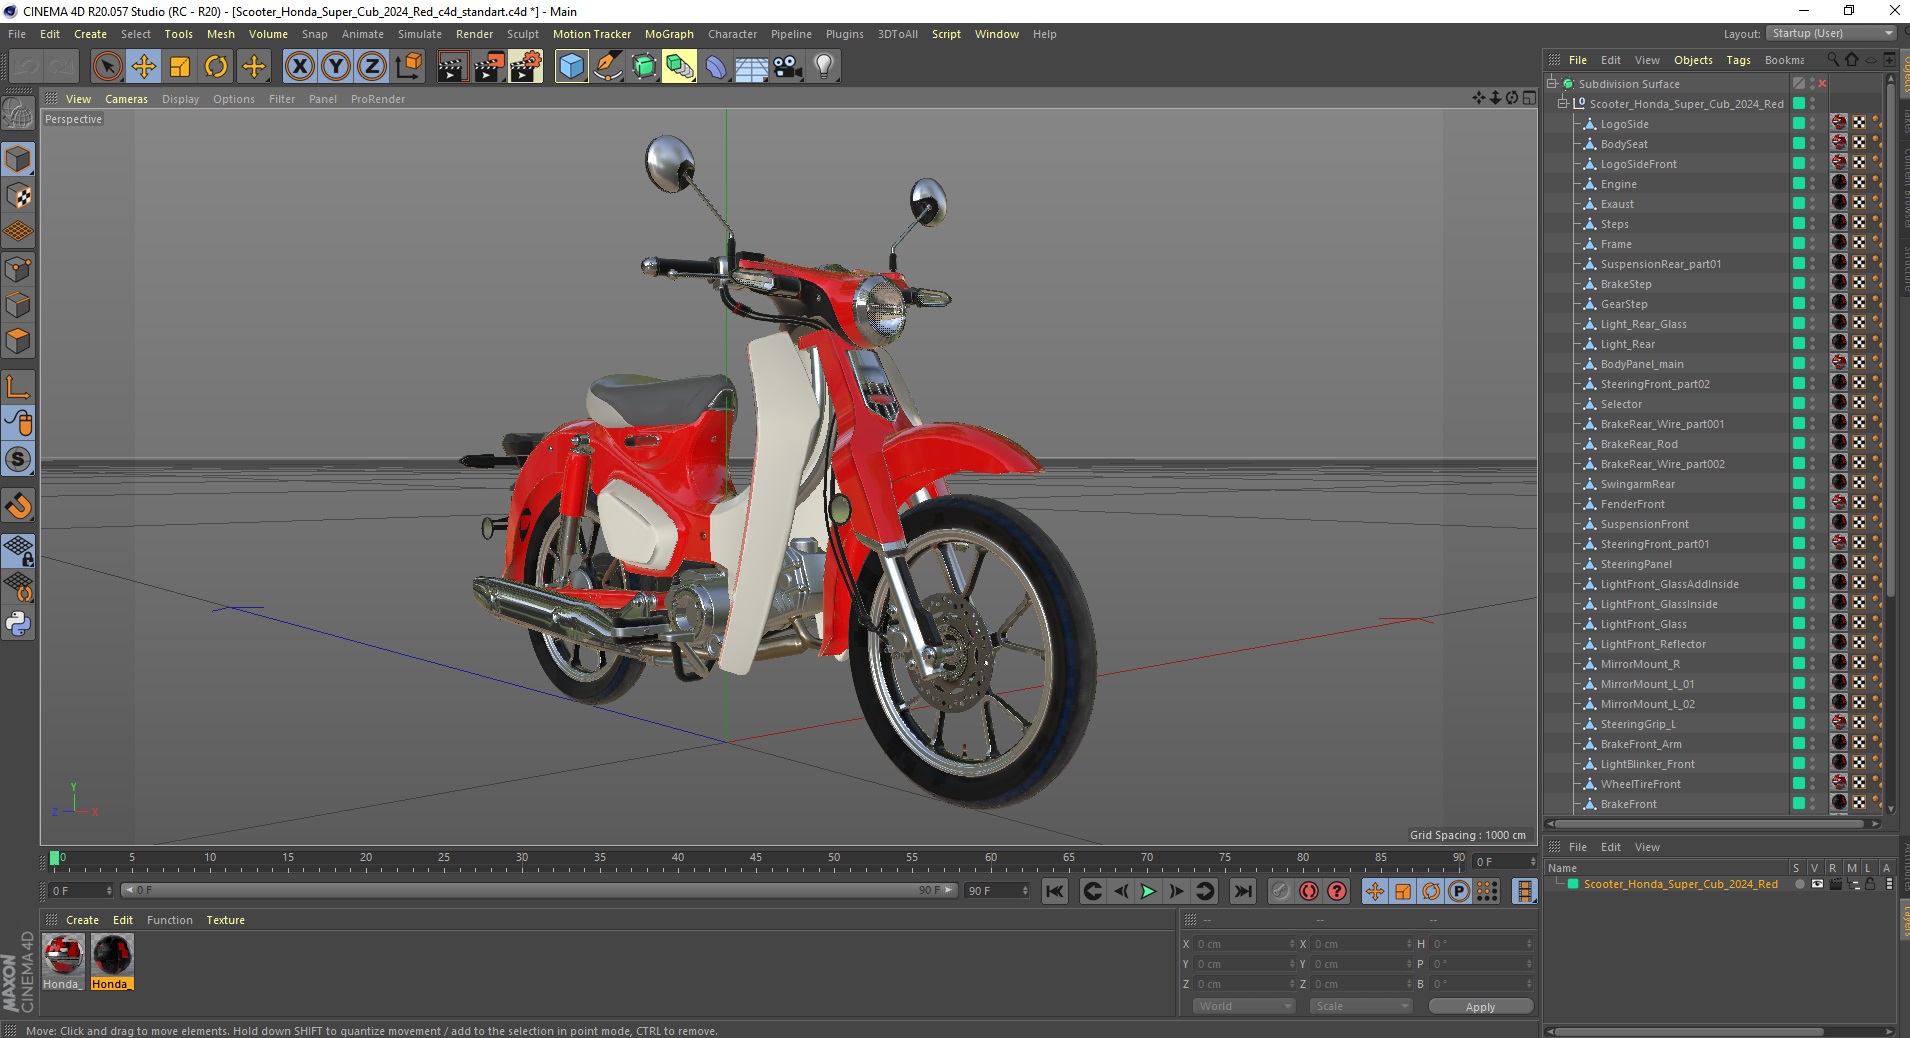This screenshot has width=1910, height=1038.
Task: Click the coordinate system icon
Action: [x=408, y=67]
